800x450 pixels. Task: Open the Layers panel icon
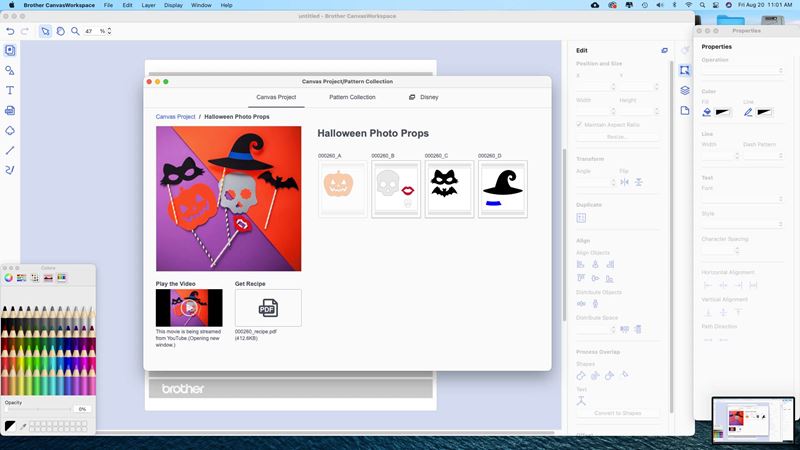click(x=685, y=90)
